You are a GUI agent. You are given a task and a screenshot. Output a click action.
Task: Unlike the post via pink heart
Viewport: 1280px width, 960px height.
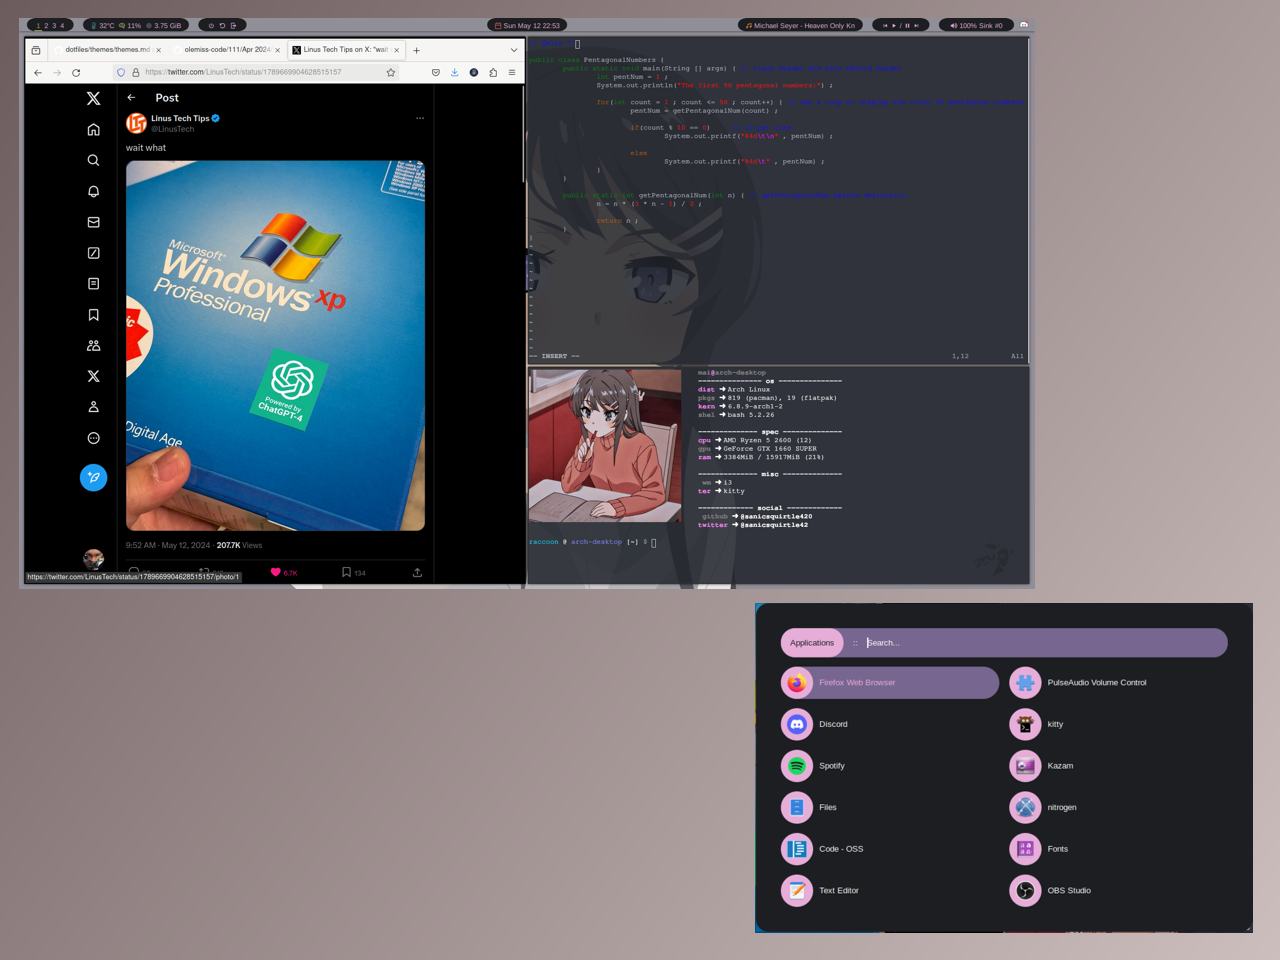pos(276,572)
